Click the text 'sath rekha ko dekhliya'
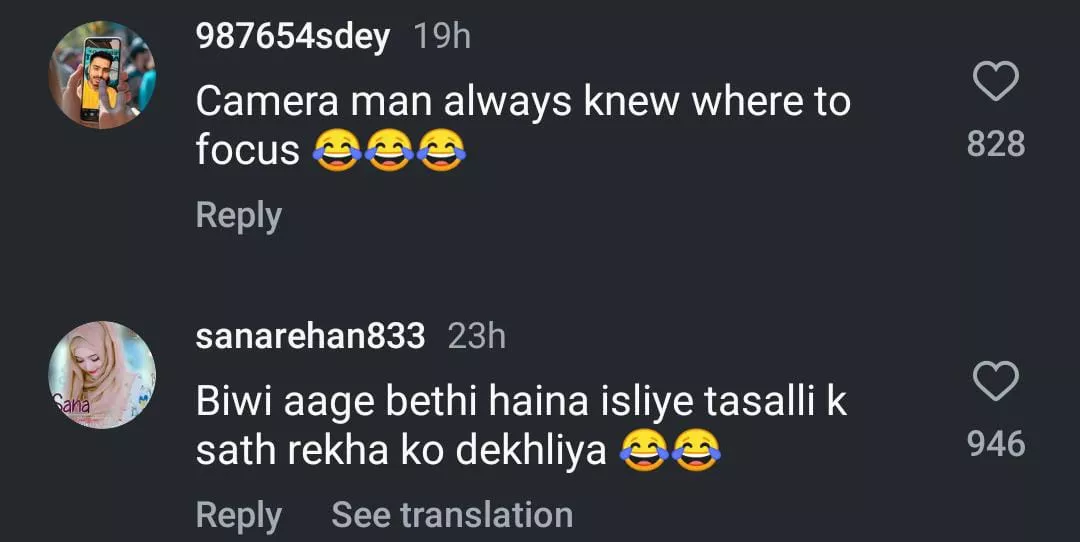The image size is (1080, 542). coord(401,452)
